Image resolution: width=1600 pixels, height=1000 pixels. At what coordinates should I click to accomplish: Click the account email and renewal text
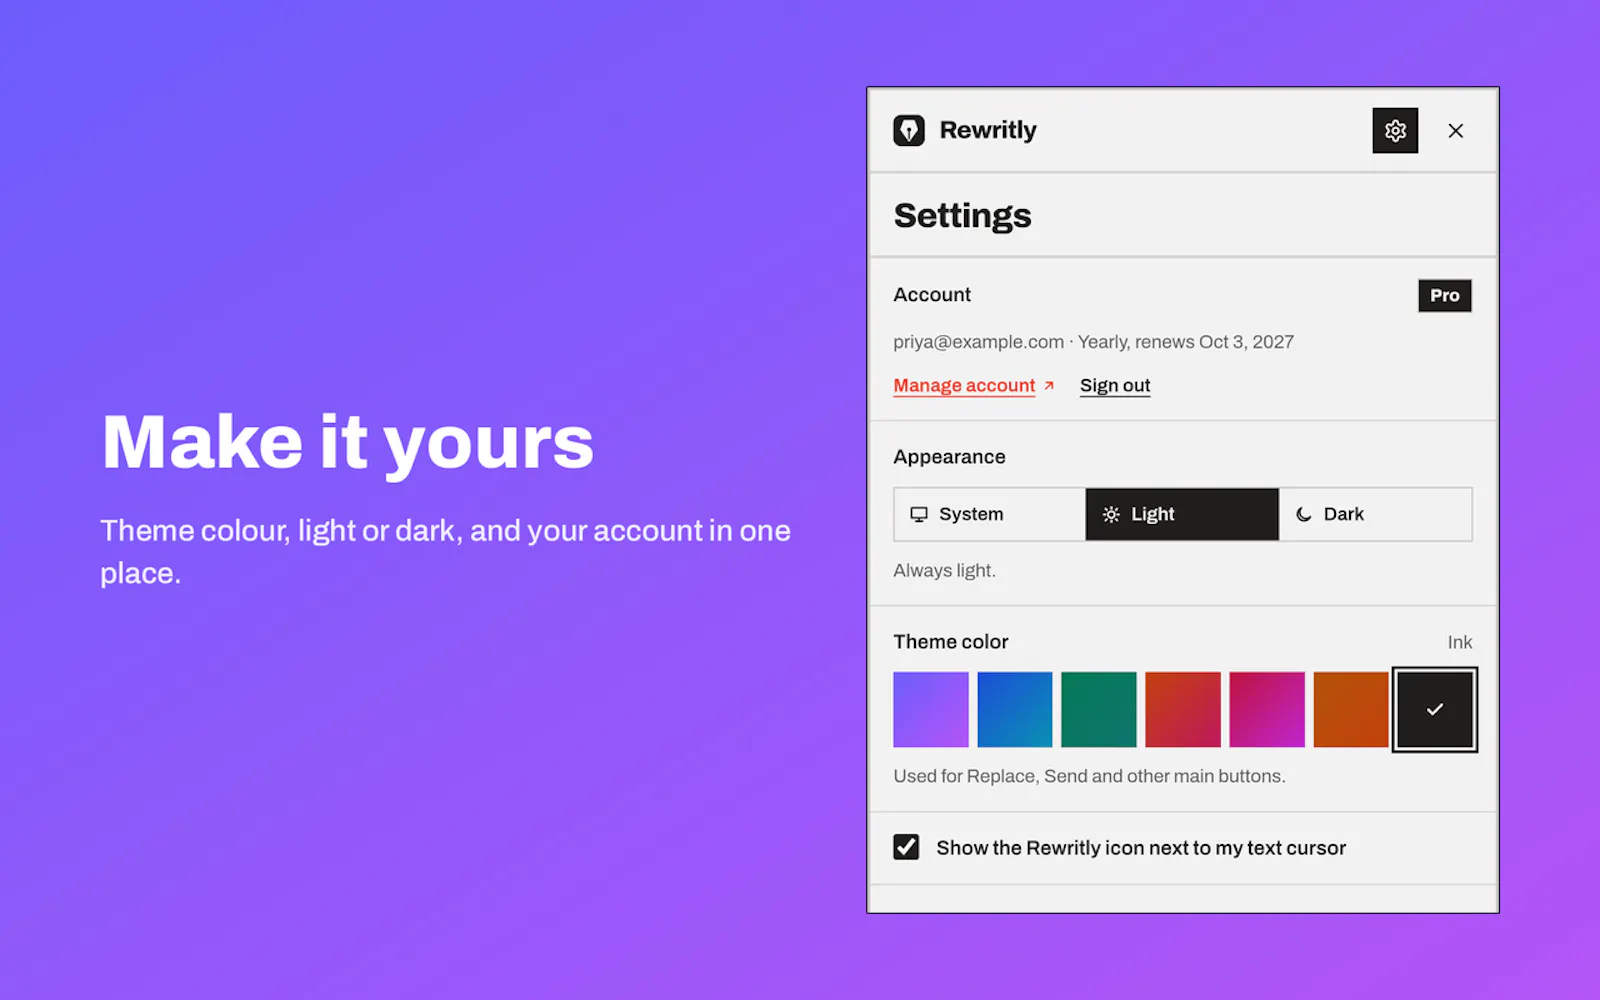1093,342
